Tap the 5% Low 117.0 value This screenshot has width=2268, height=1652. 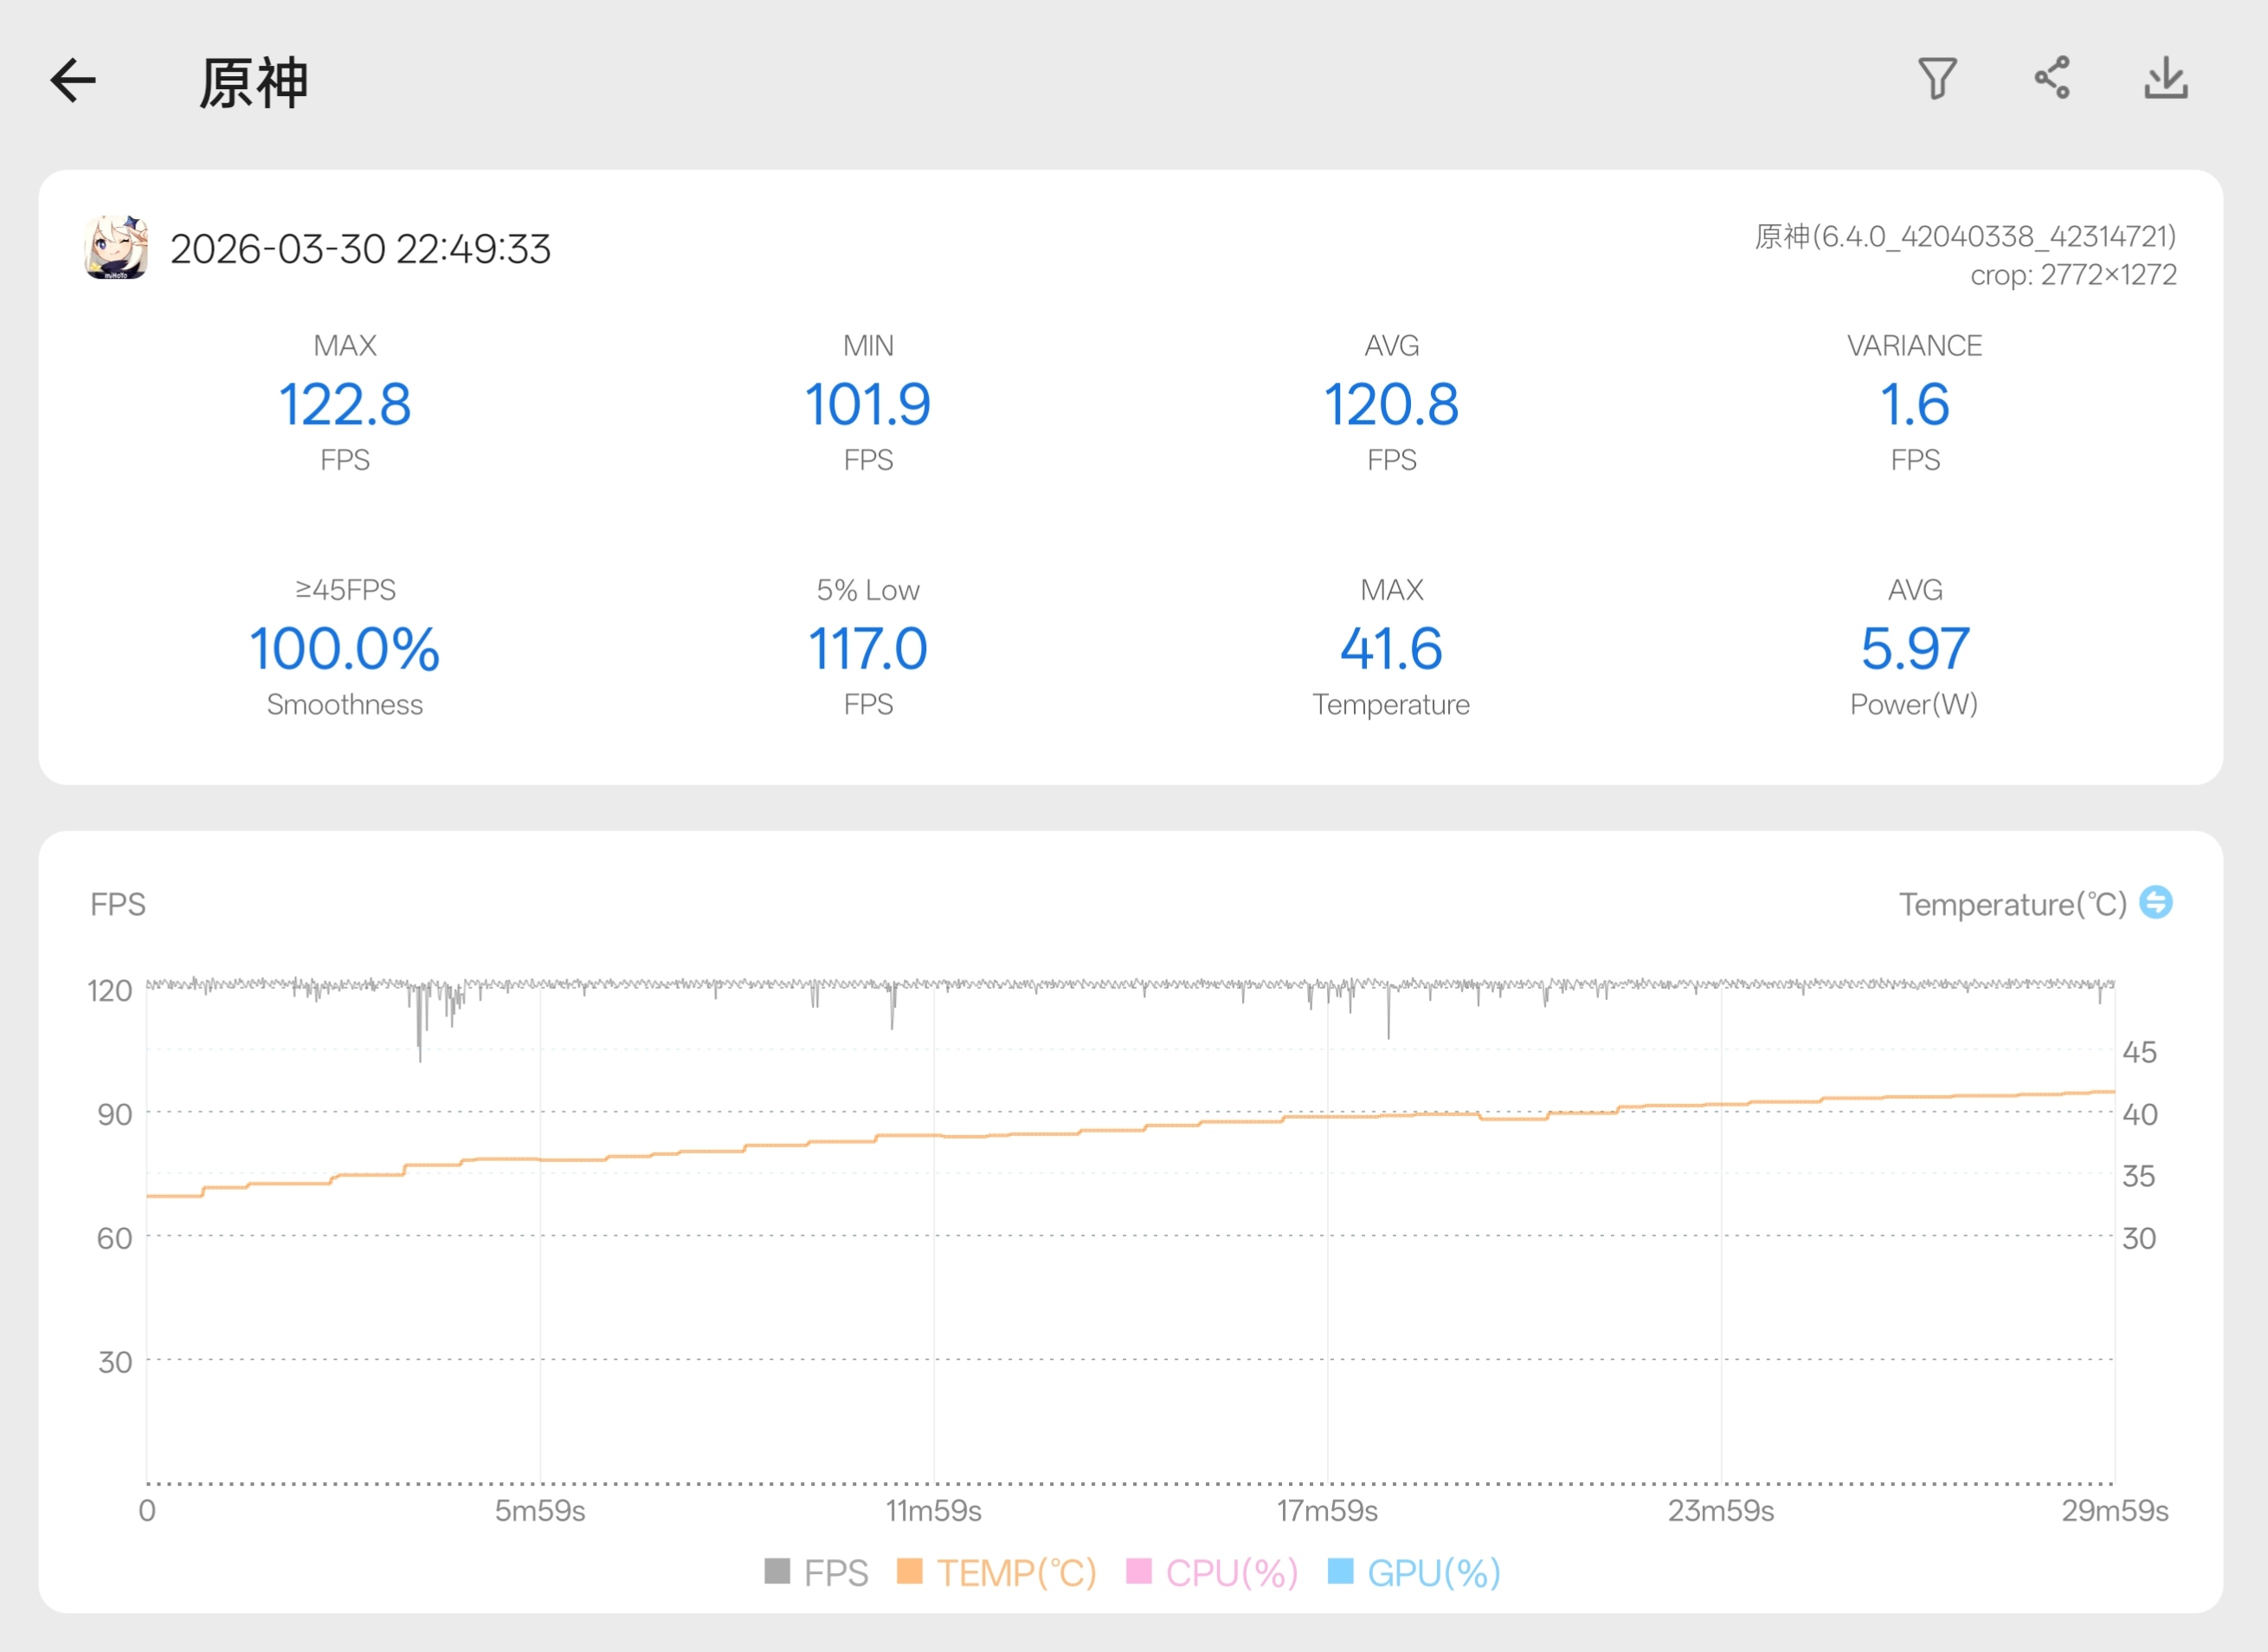[x=868, y=648]
